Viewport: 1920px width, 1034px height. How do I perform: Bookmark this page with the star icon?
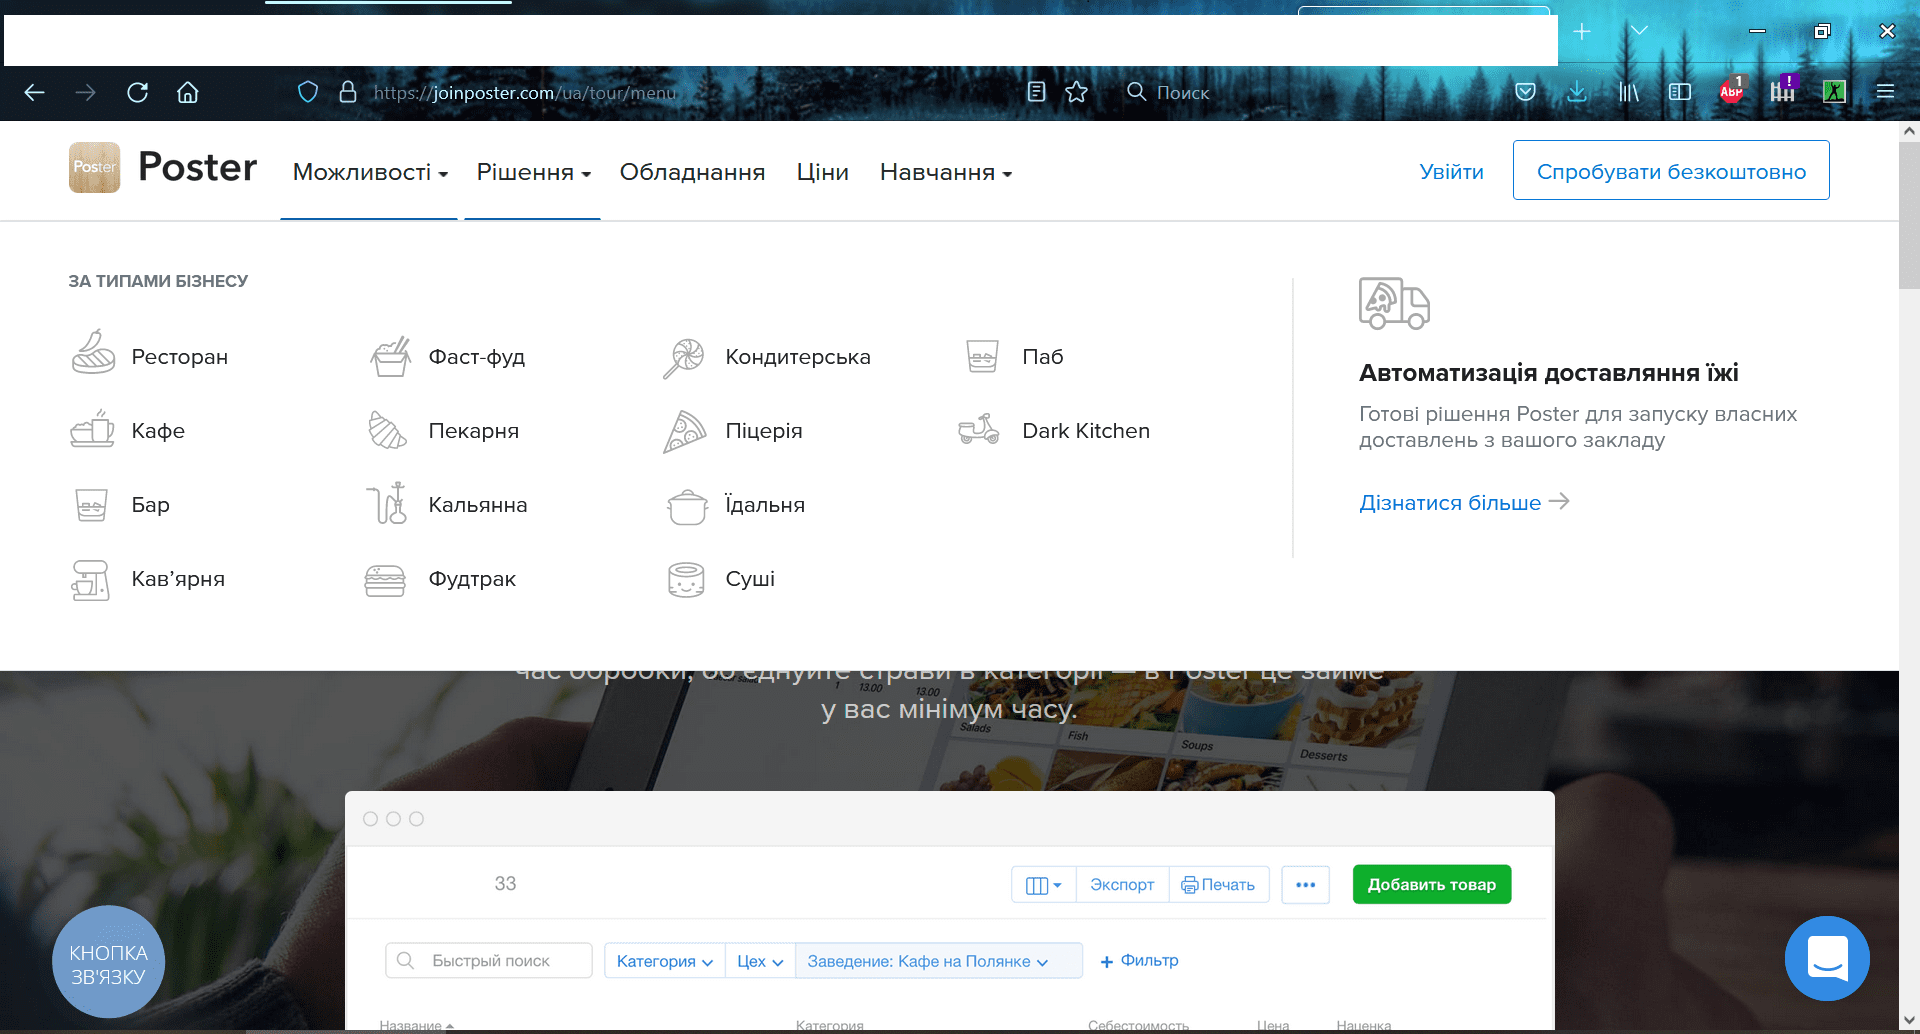1076,92
